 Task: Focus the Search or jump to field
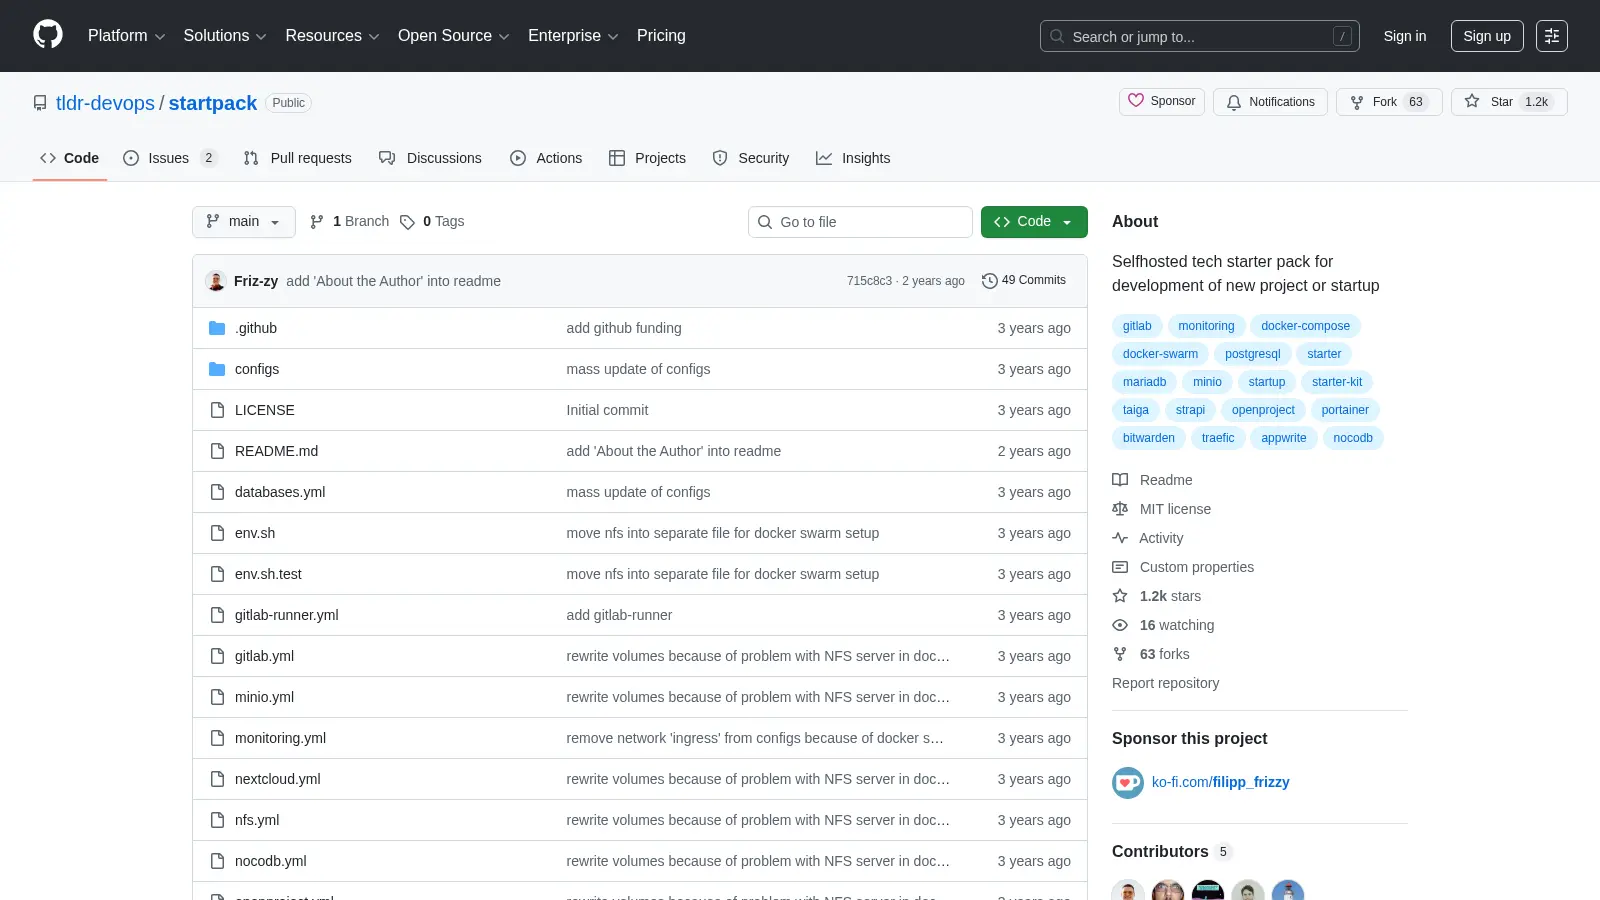point(1200,36)
